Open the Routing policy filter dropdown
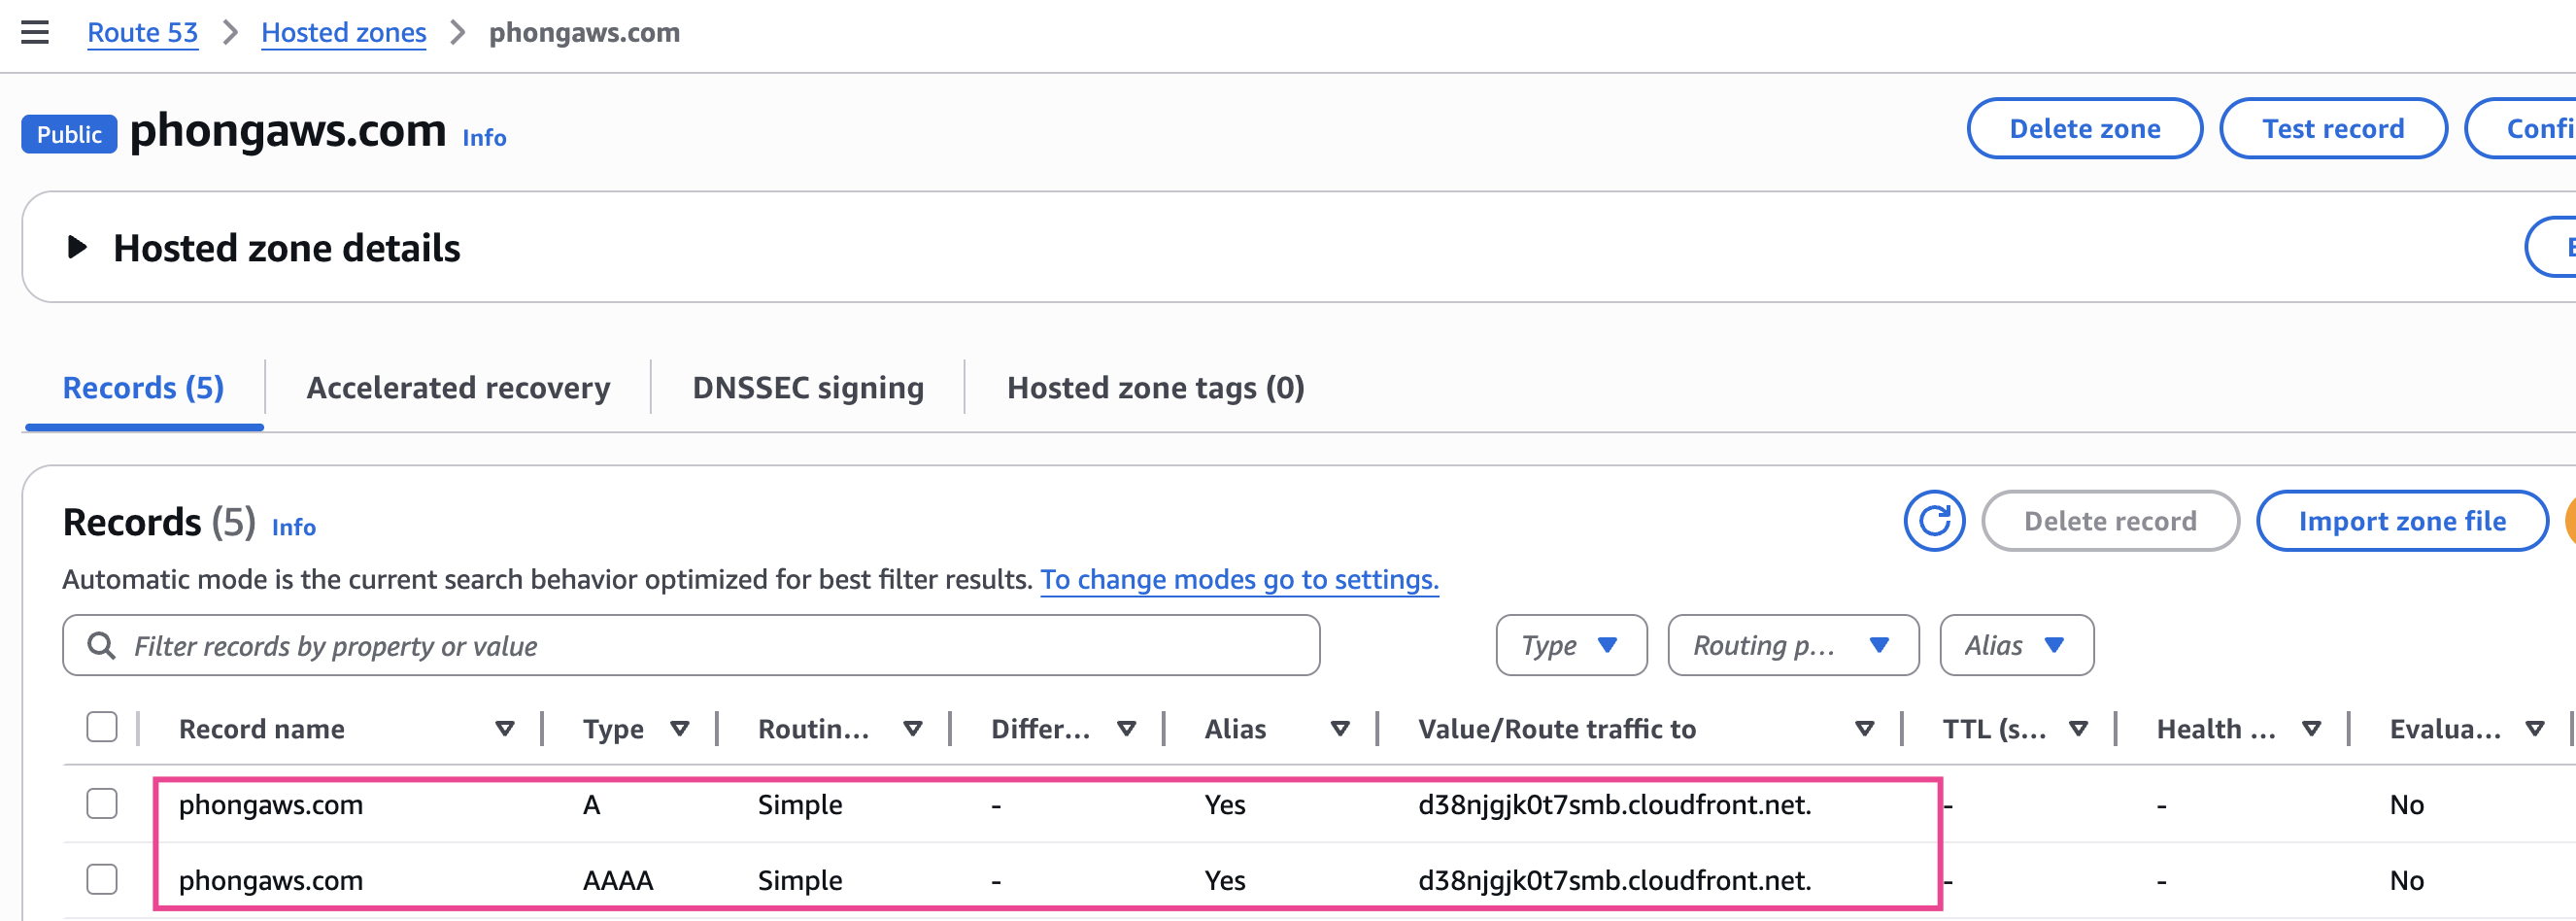The image size is (2576, 921). [1792, 646]
